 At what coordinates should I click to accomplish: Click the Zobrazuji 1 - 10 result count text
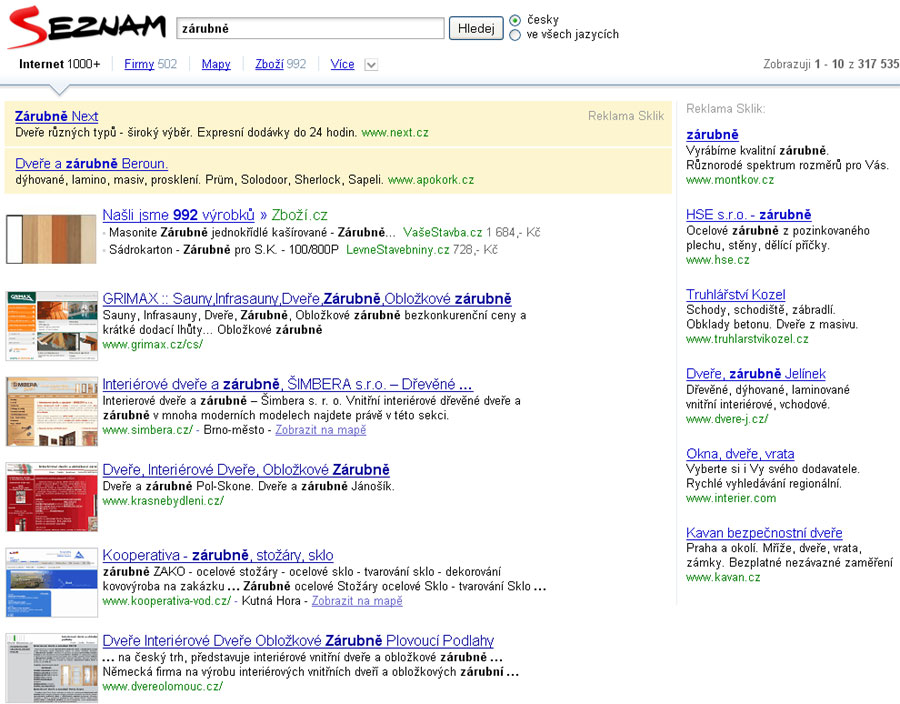tap(831, 64)
